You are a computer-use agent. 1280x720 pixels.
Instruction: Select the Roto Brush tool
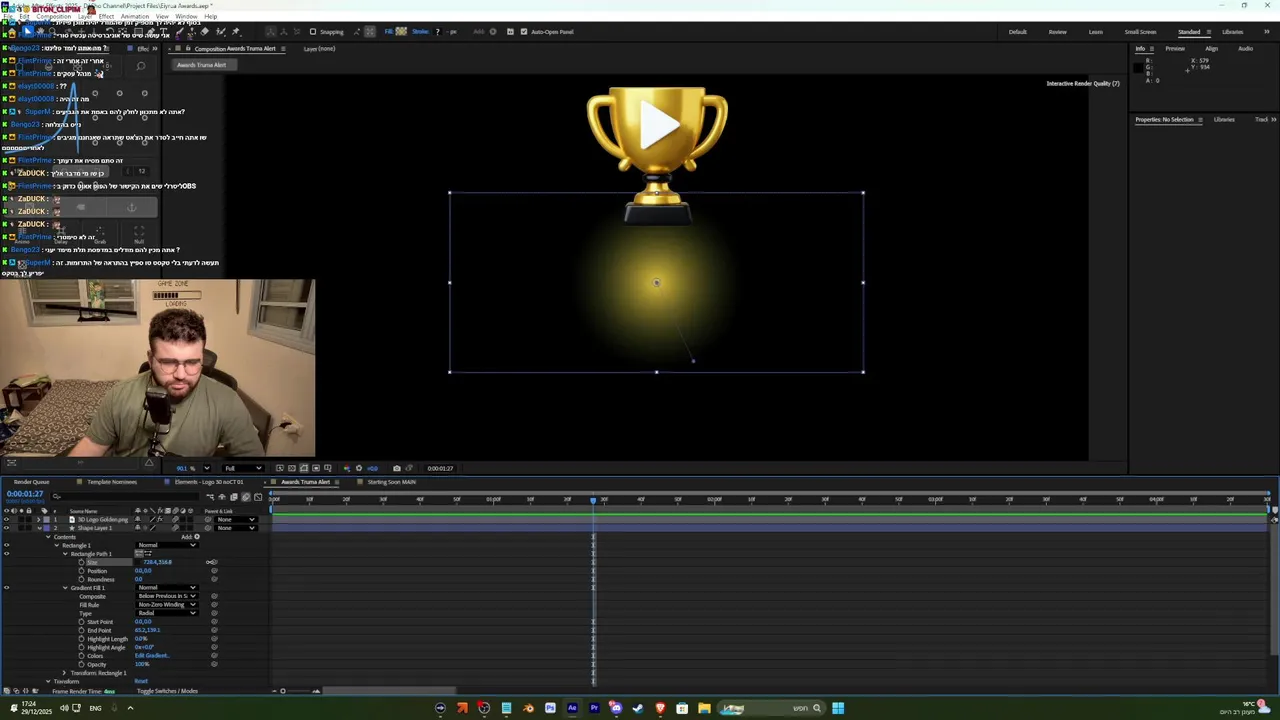(220, 31)
